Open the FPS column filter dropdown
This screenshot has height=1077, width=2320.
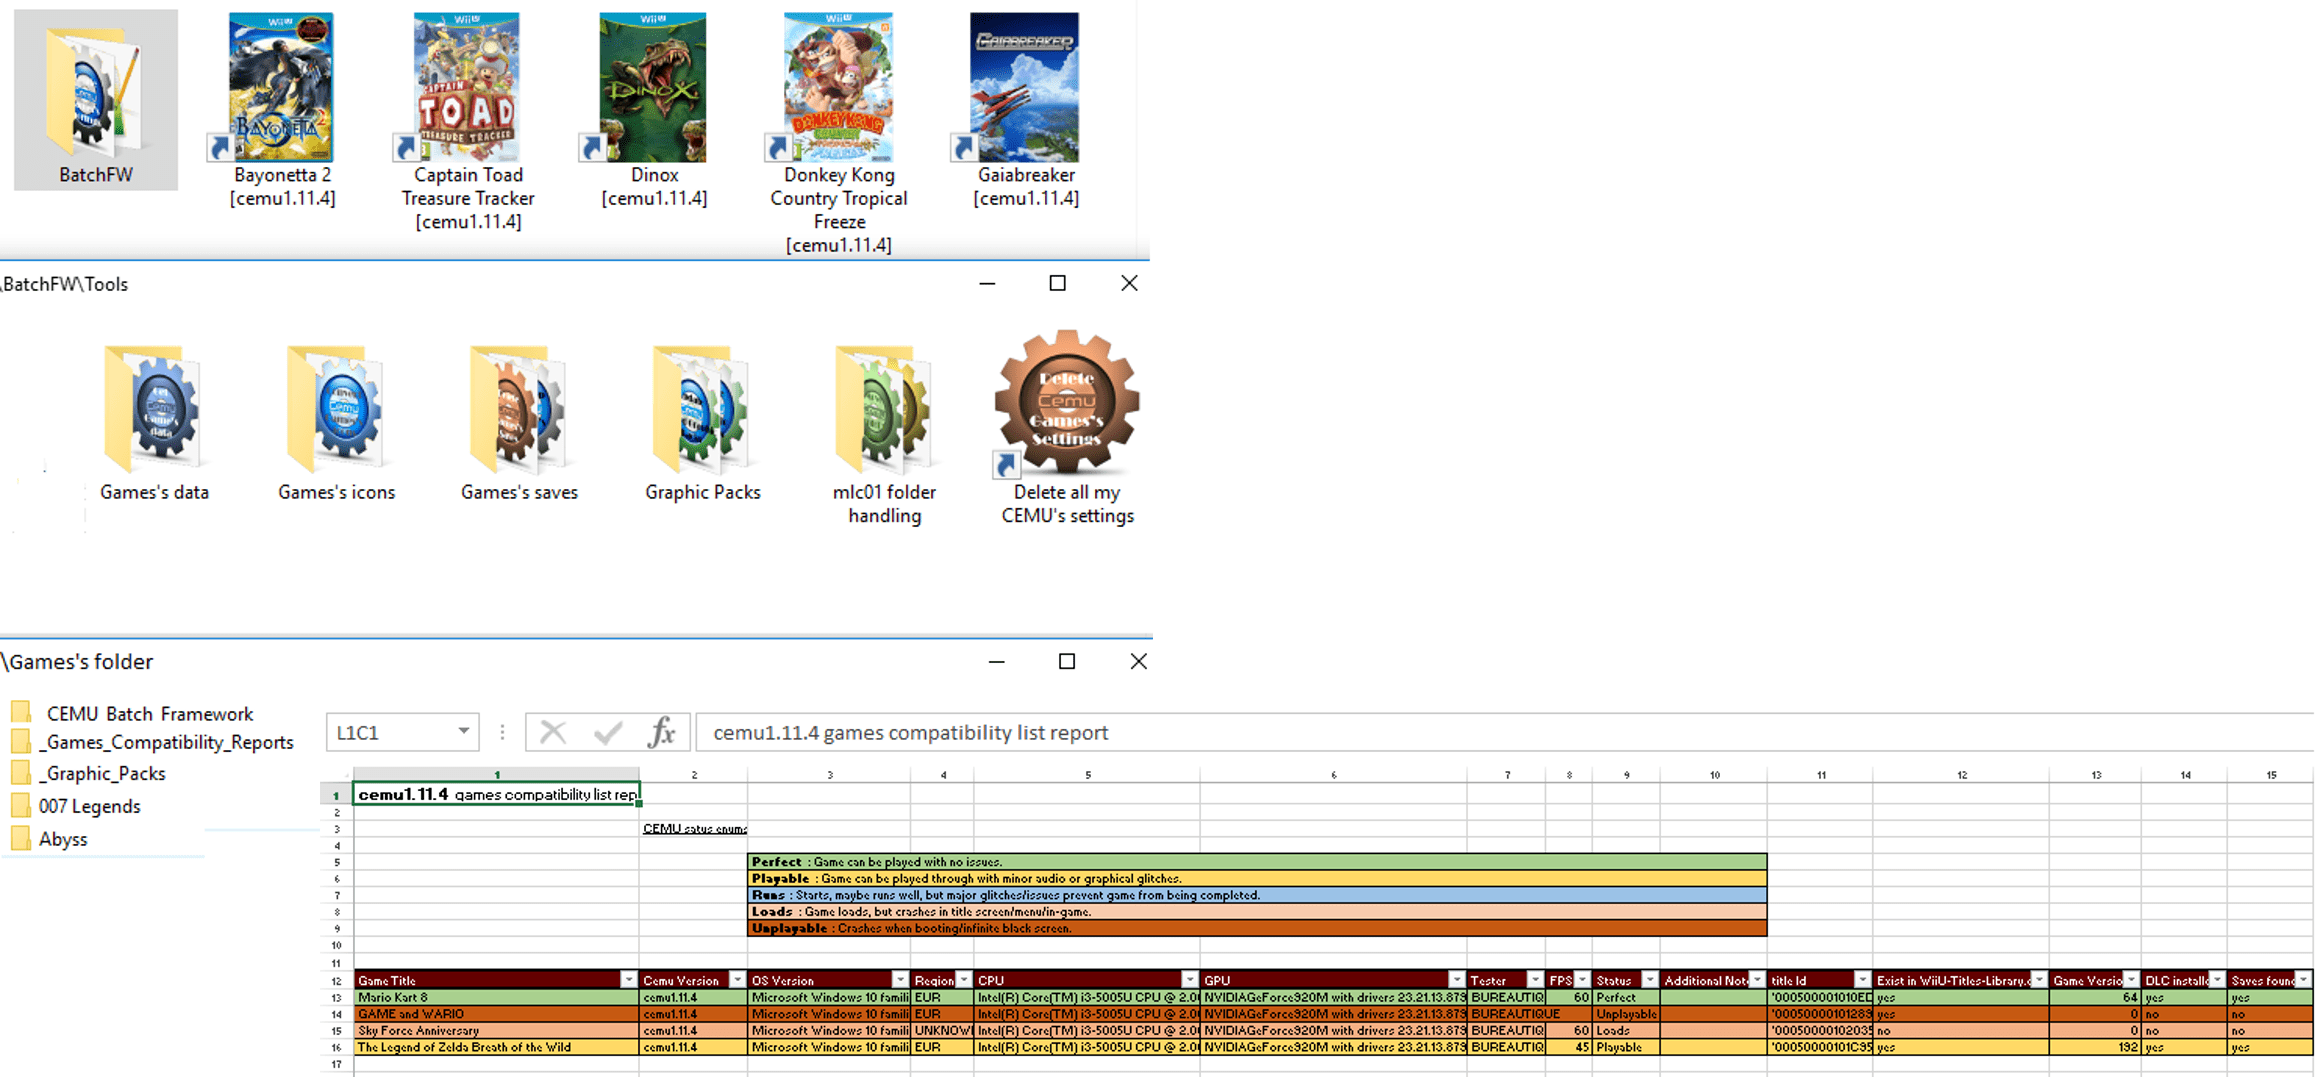point(1582,980)
